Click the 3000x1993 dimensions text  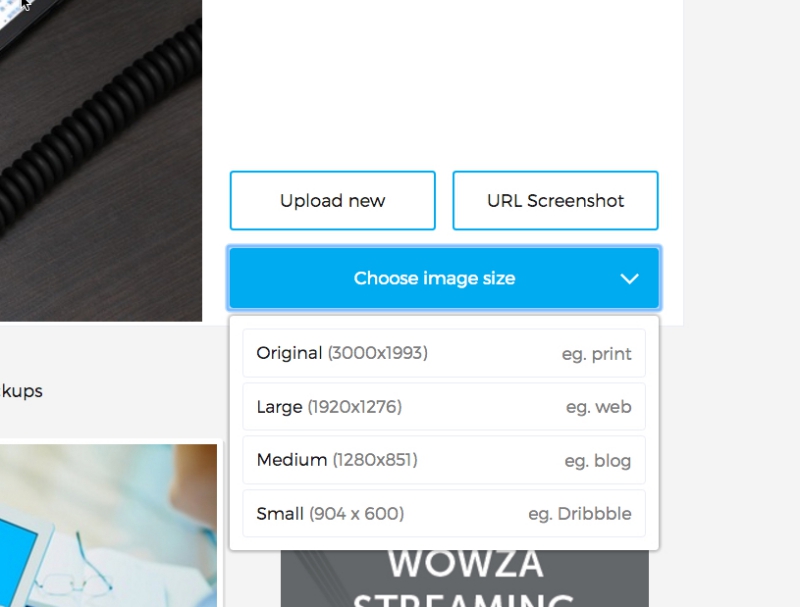pyautogui.click(x=377, y=353)
